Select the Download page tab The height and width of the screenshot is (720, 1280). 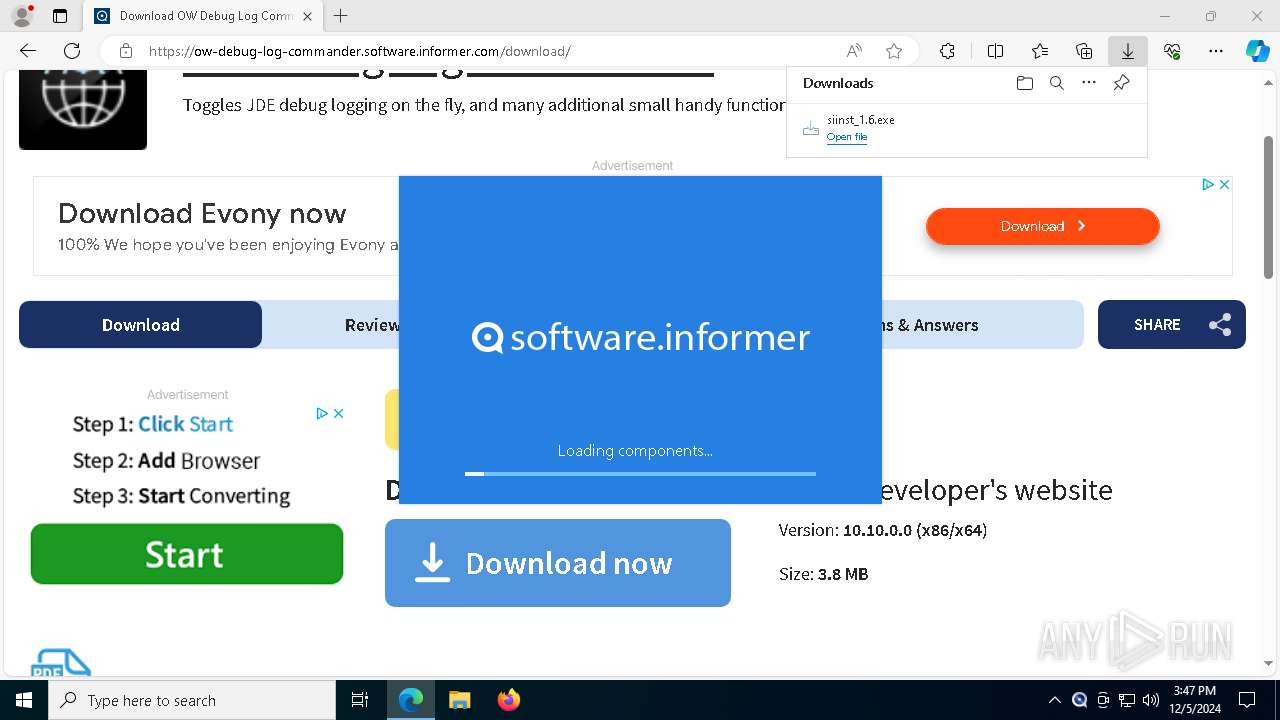click(x=141, y=325)
